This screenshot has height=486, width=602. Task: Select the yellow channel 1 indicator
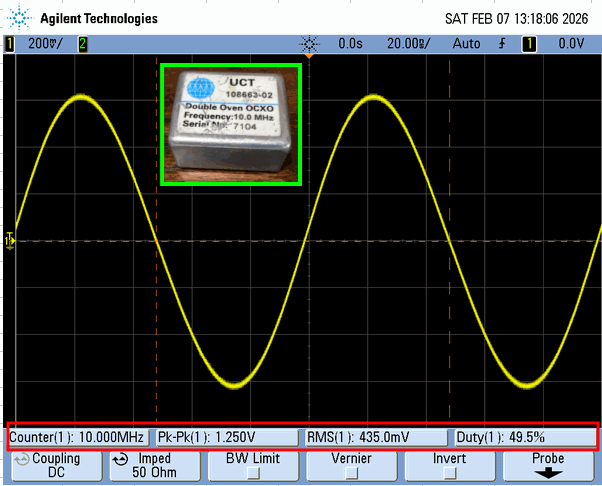pyautogui.click(x=8, y=44)
